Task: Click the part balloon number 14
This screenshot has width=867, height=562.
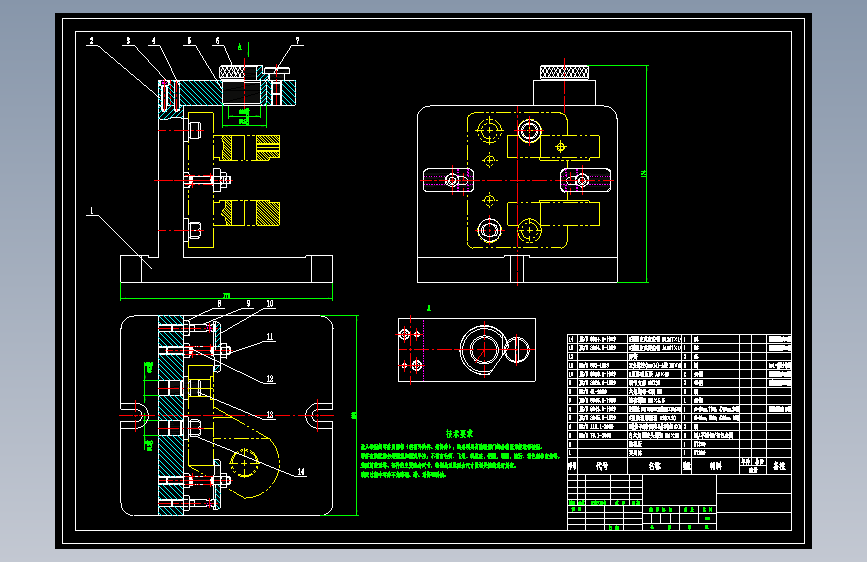Action: coord(301,472)
